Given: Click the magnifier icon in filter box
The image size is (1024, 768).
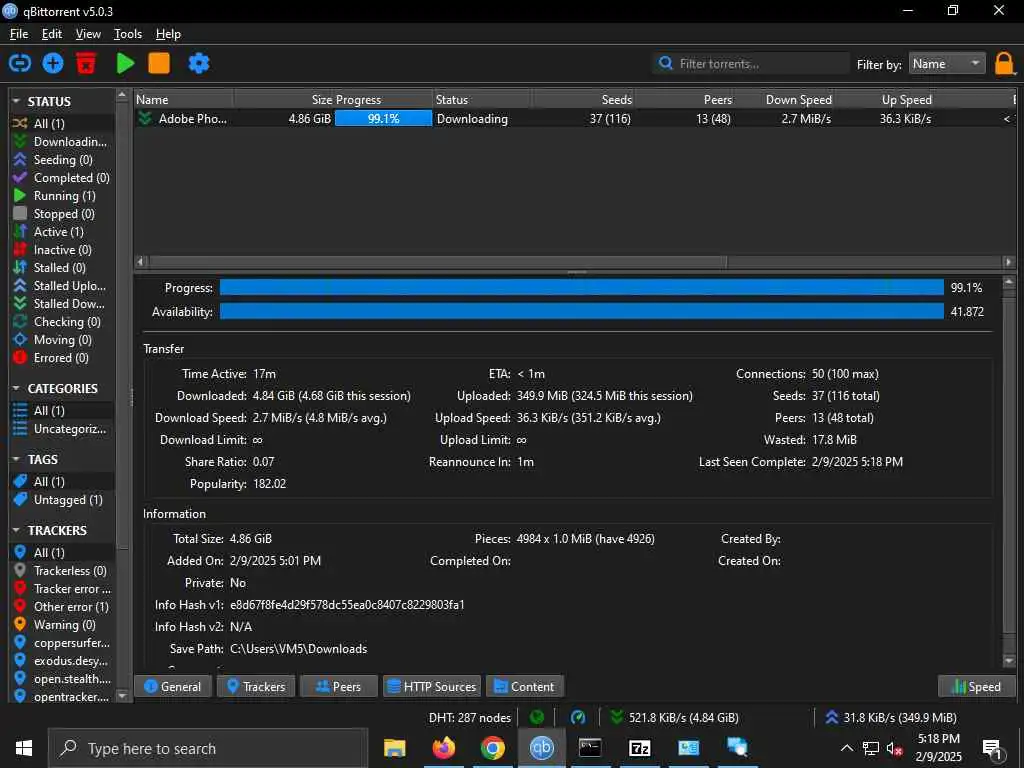Looking at the screenshot, I should tap(665, 63).
